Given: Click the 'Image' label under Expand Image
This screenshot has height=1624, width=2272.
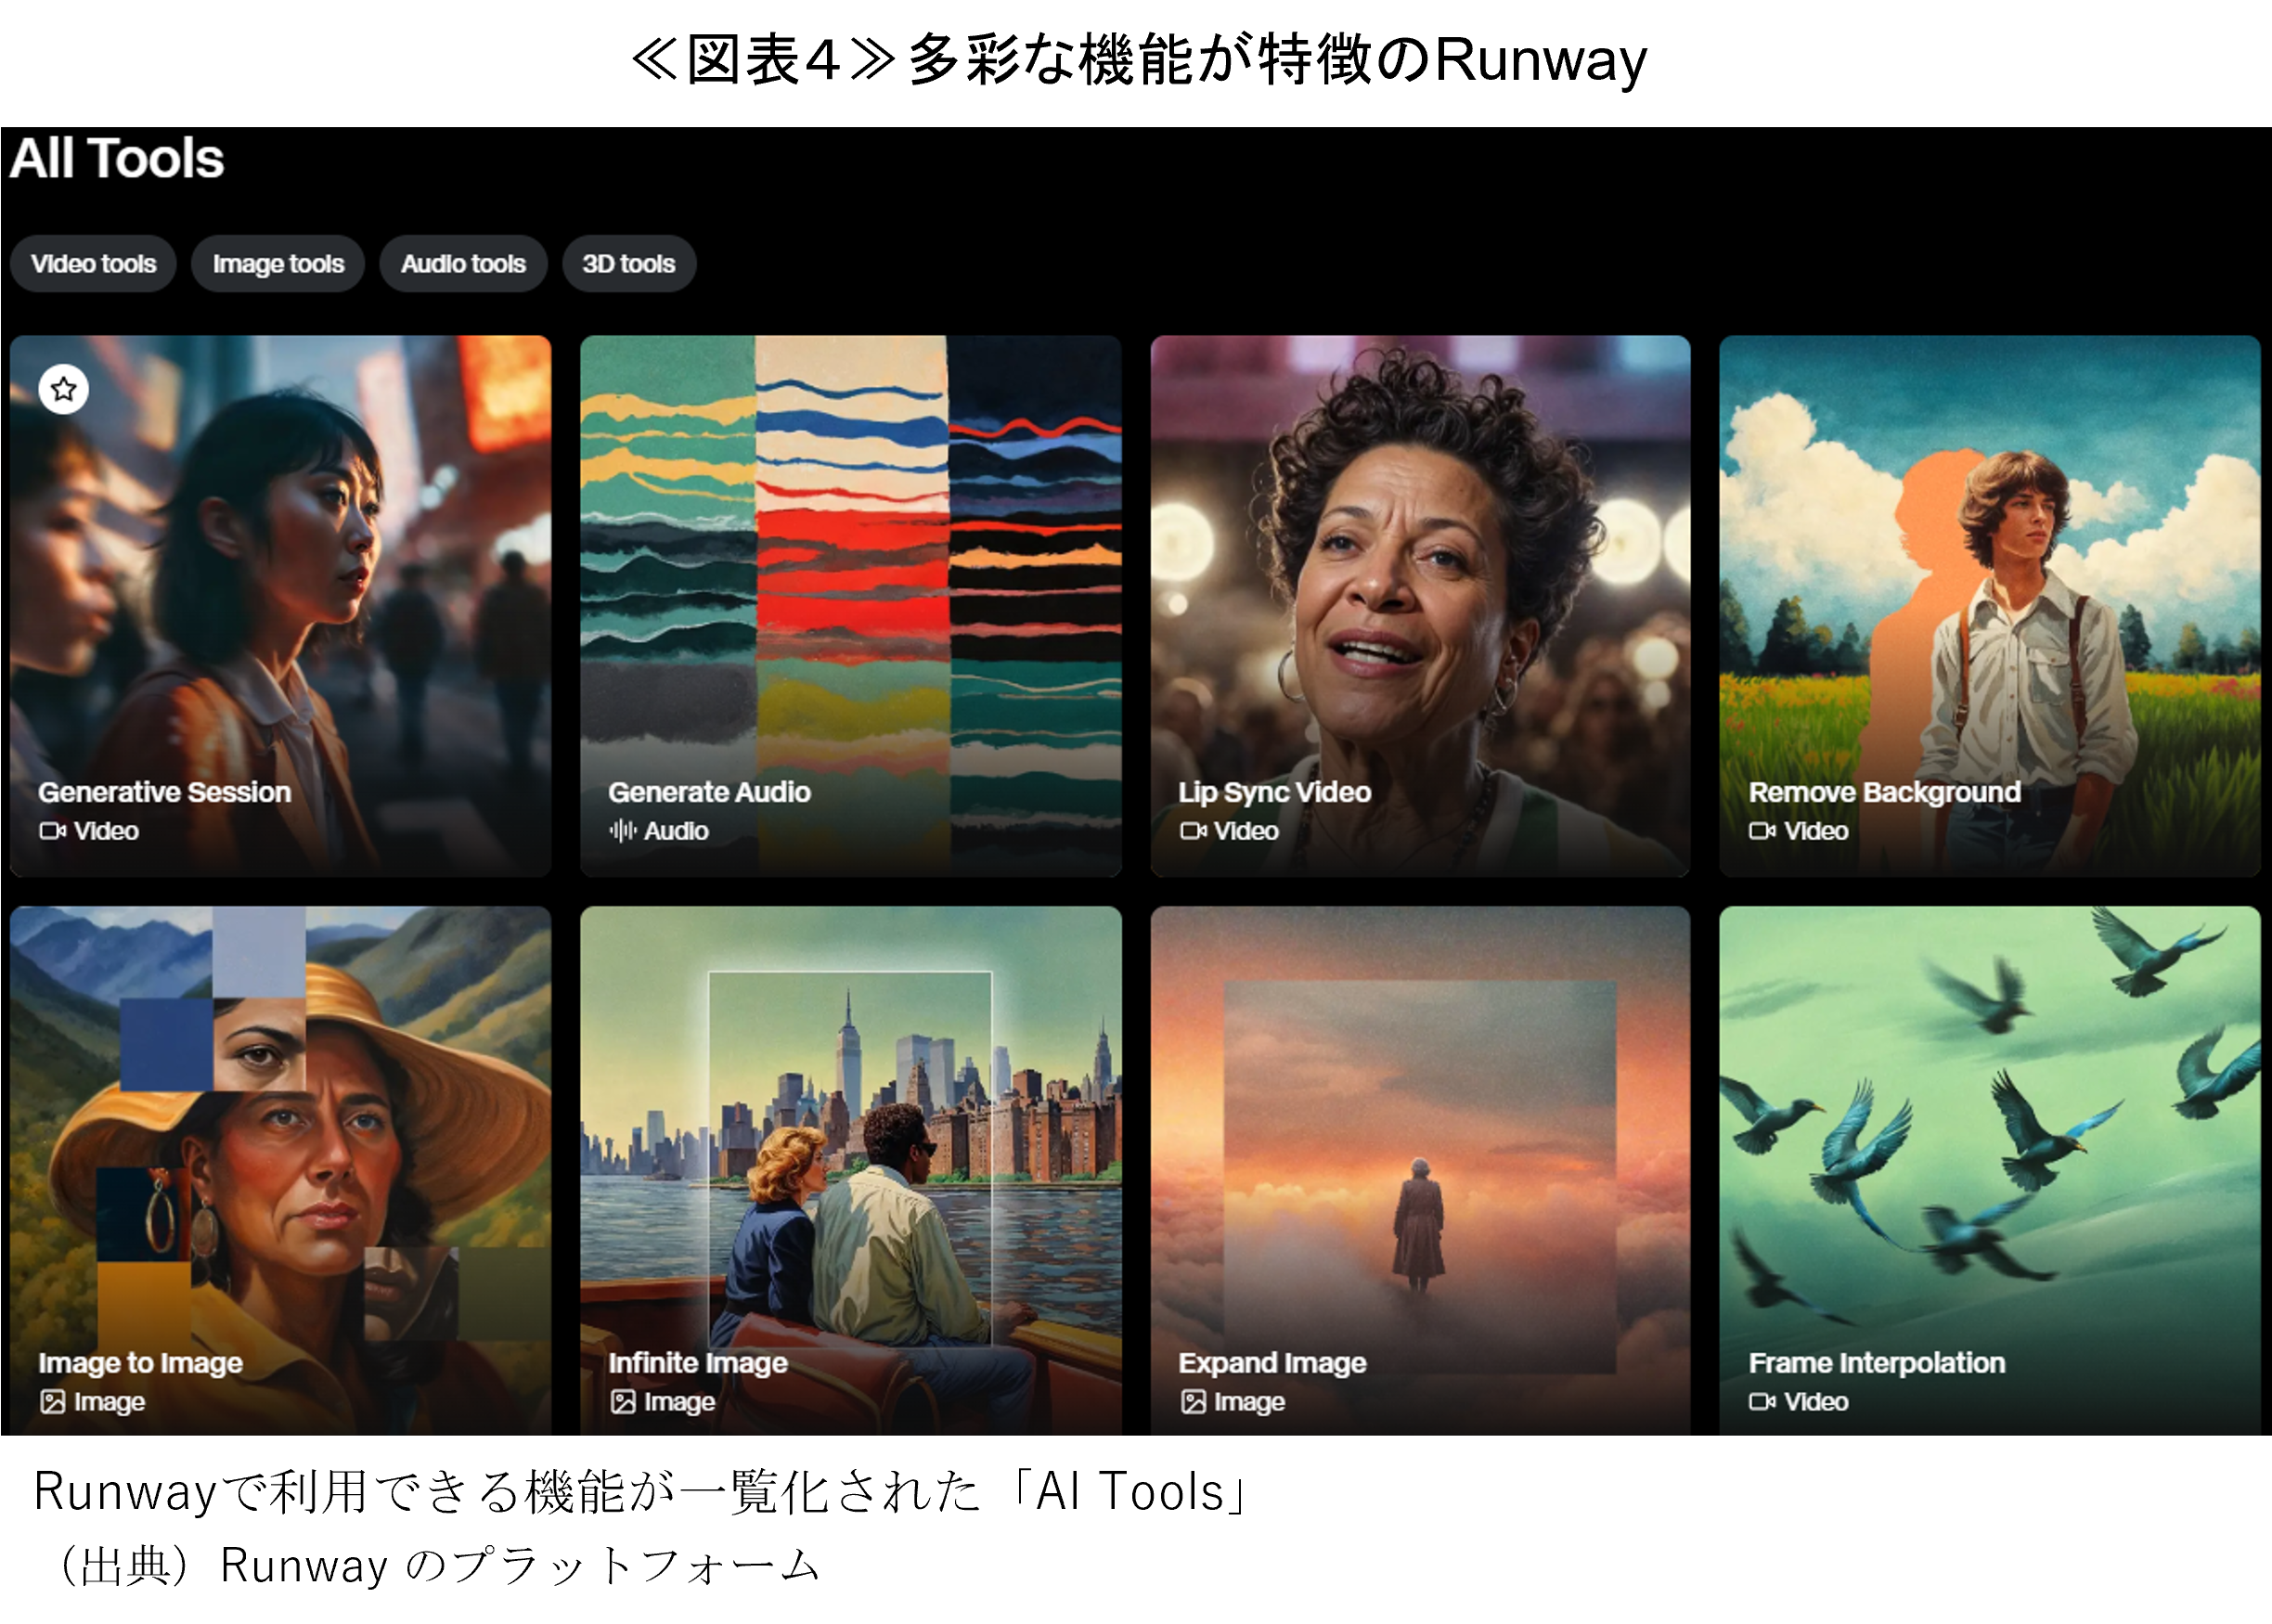Looking at the screenshot, I should coord(1249,1402).
